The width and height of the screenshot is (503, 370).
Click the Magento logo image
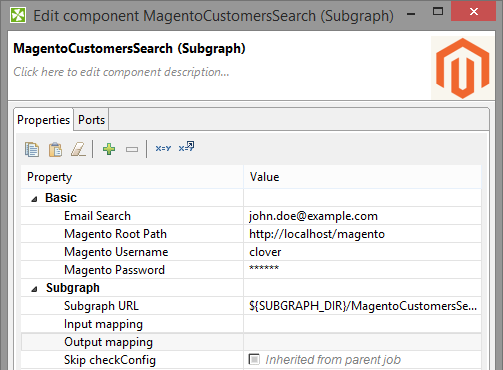(462, 68)
